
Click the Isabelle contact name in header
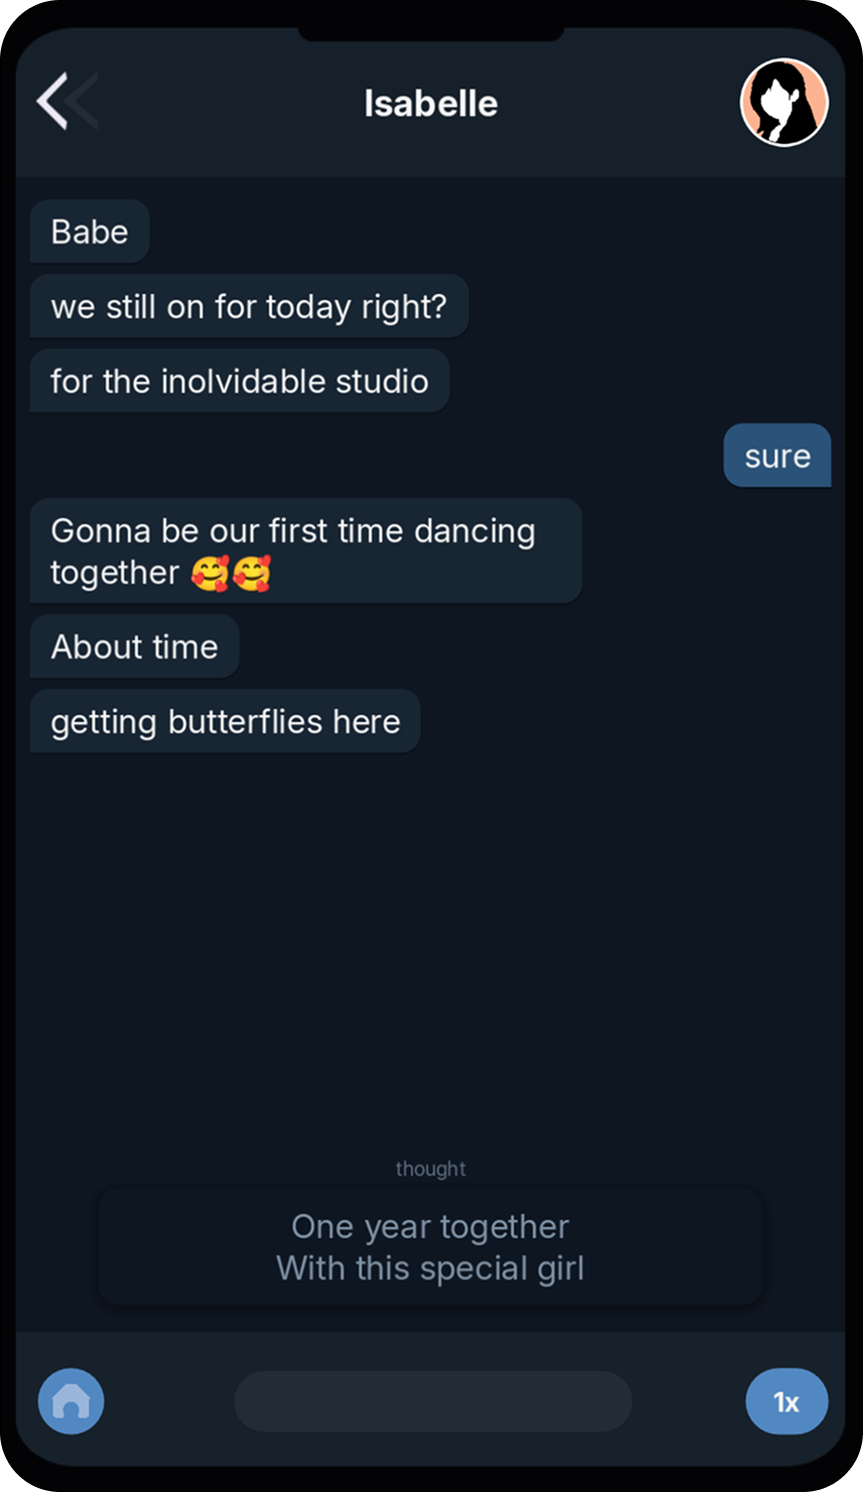click(431, 103)
